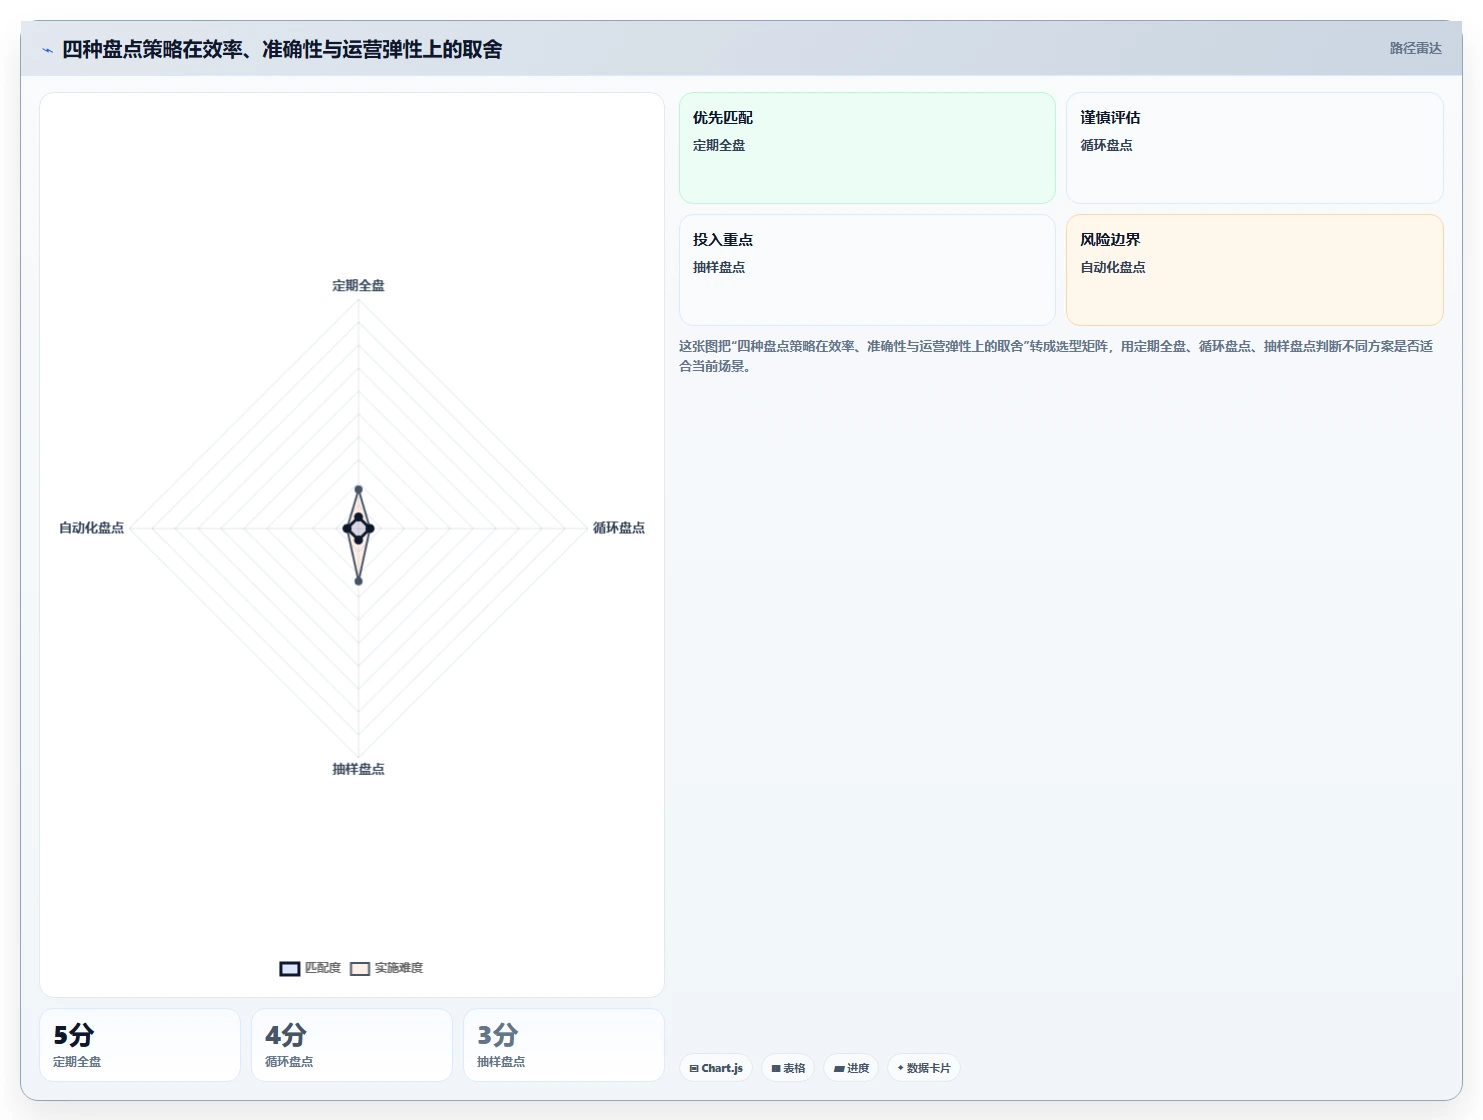The width and height of the screenshot is (1483, 1120).
Task: Open the 投入重点 card
Action: (867, 270)
